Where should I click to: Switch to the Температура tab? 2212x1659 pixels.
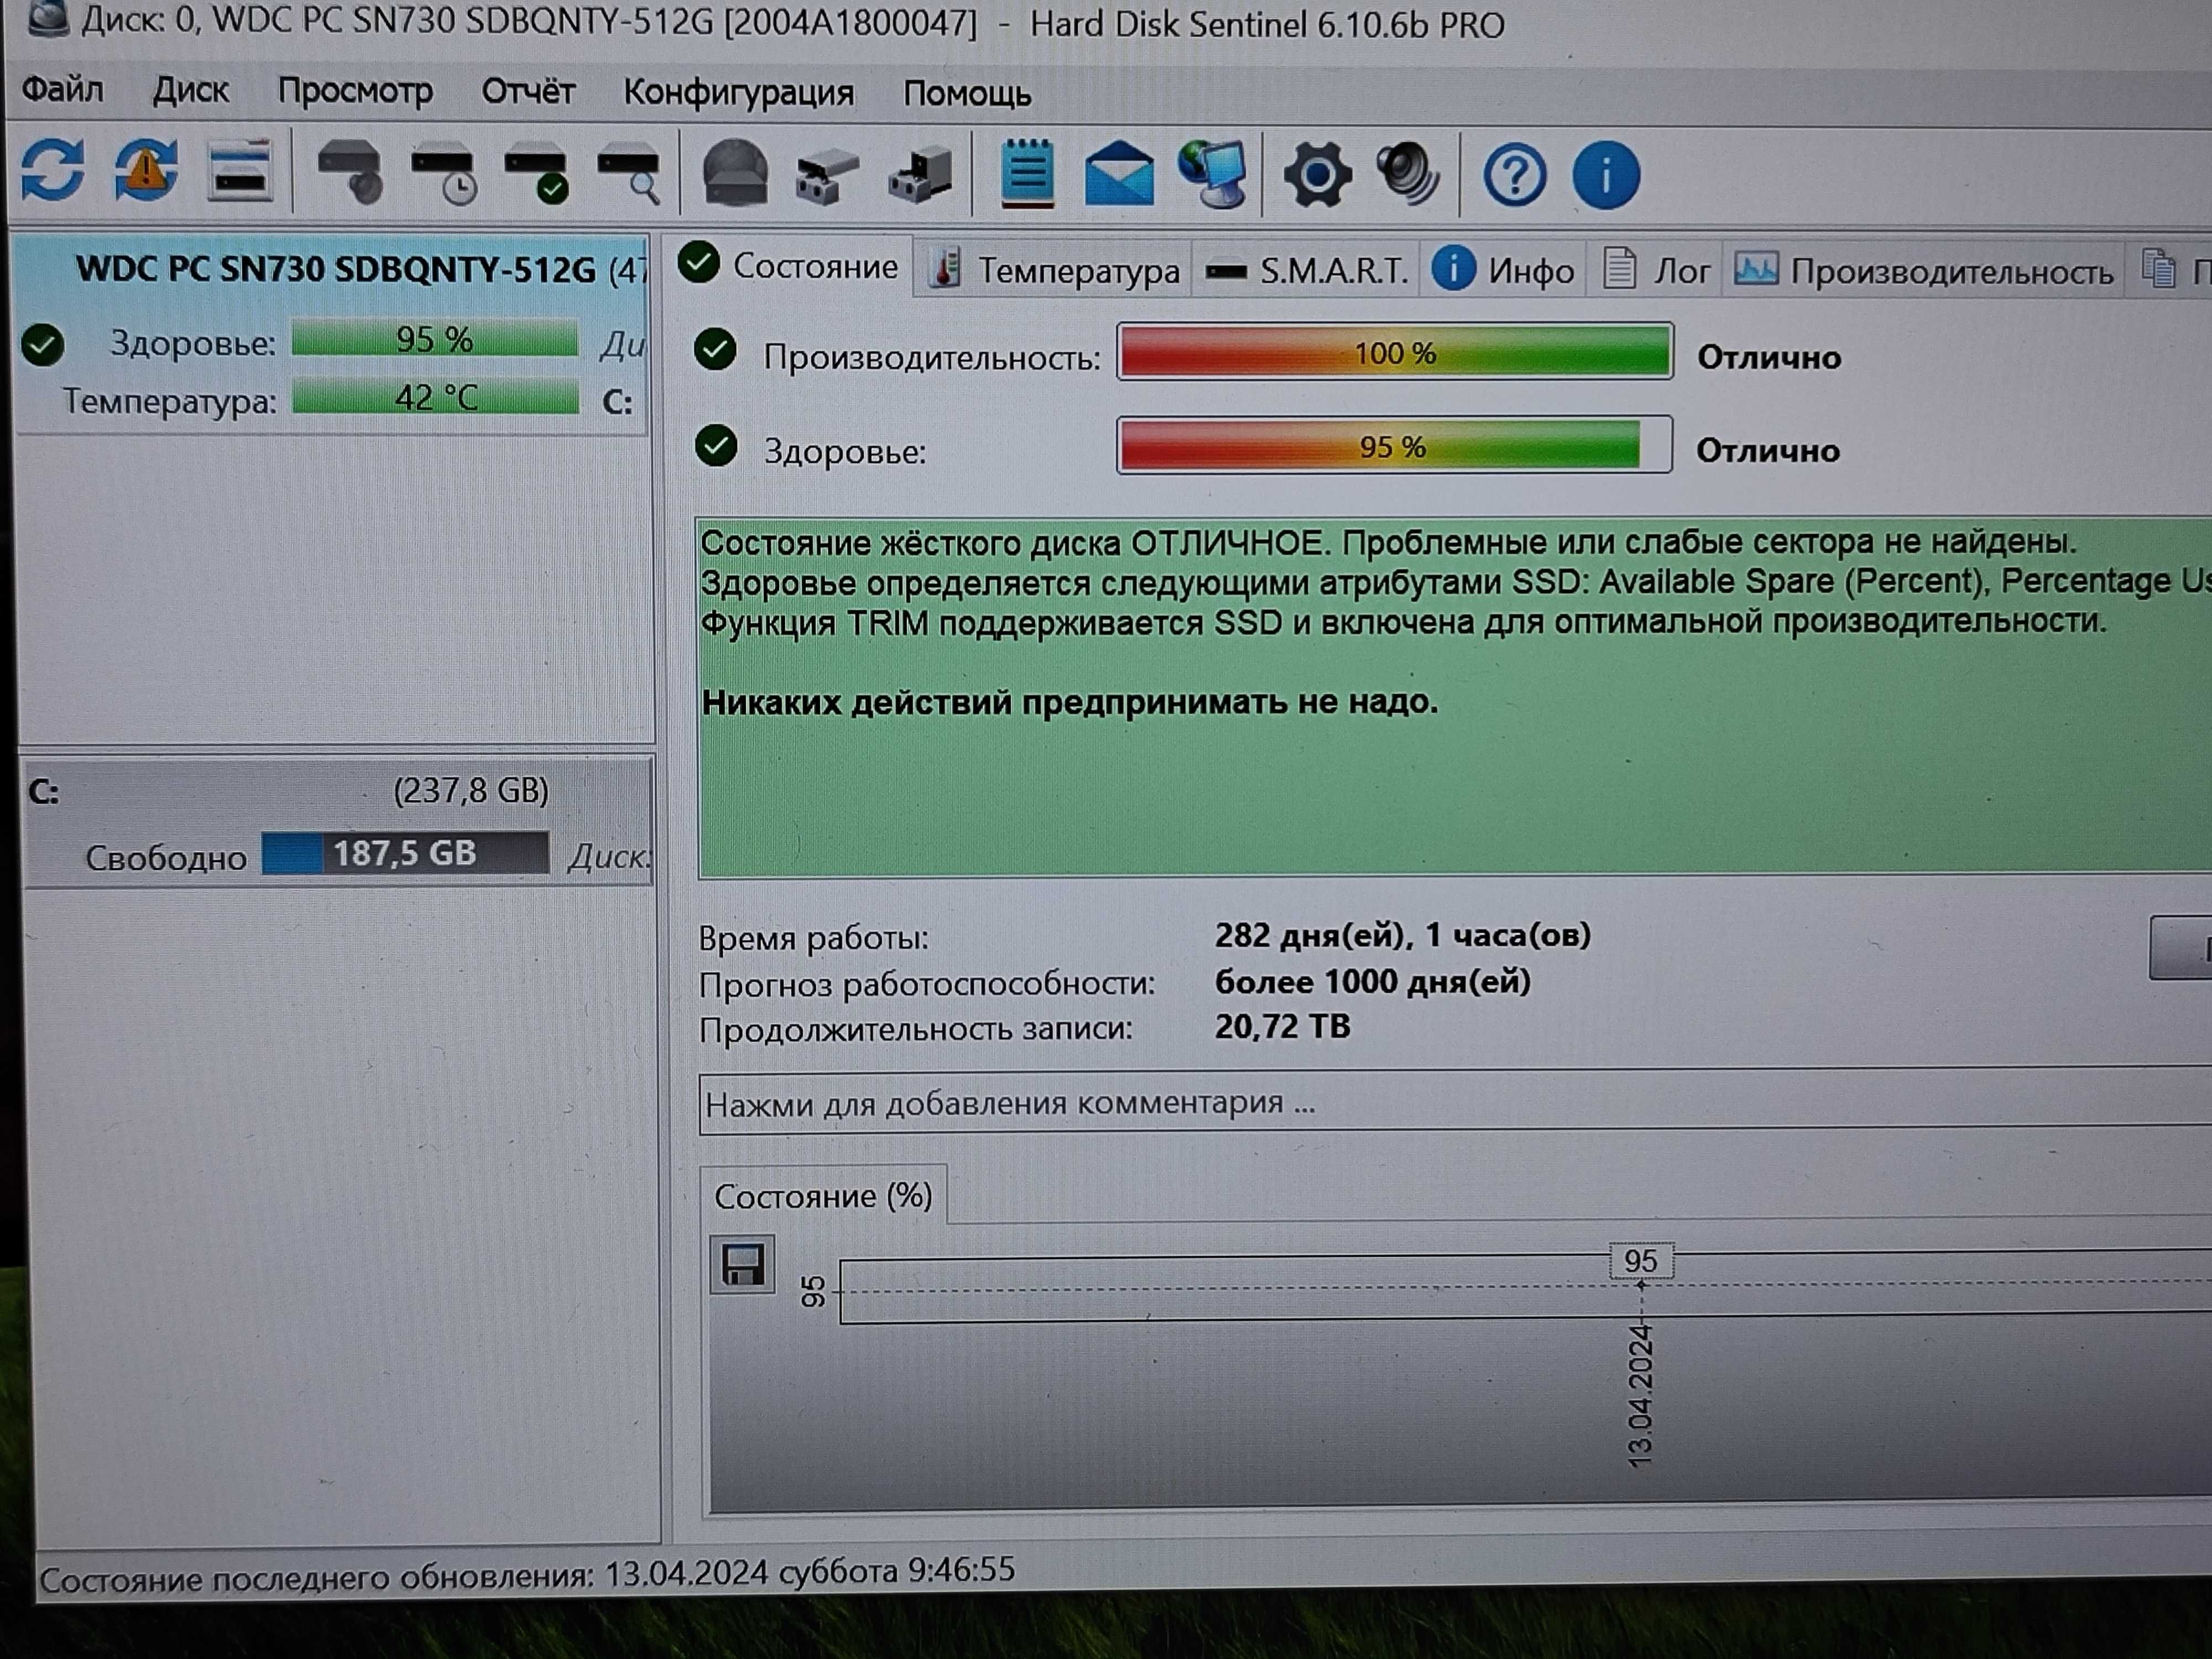(1054, 270)
